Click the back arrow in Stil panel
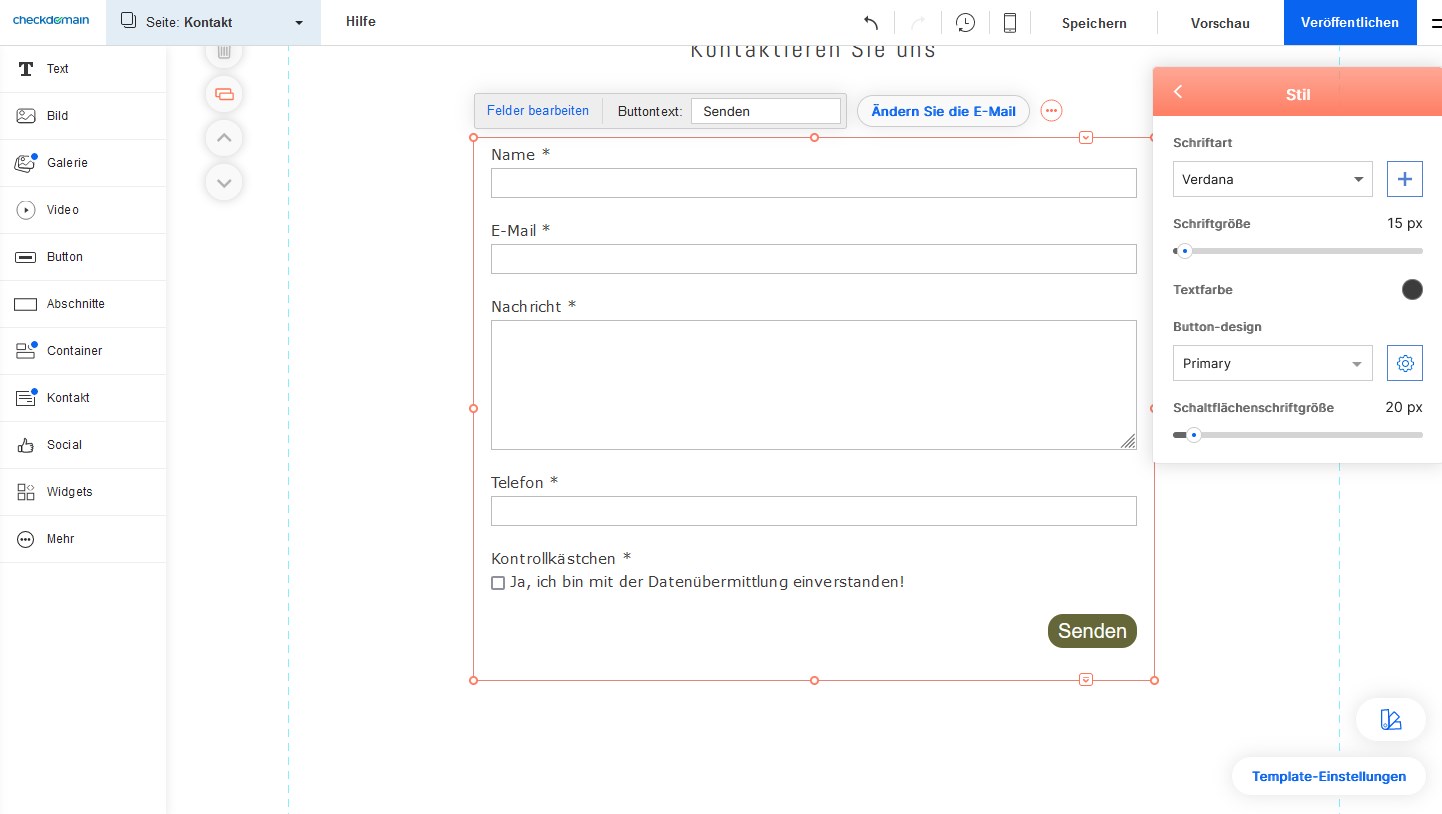 pyautogui.click(x=1178, y=92)
